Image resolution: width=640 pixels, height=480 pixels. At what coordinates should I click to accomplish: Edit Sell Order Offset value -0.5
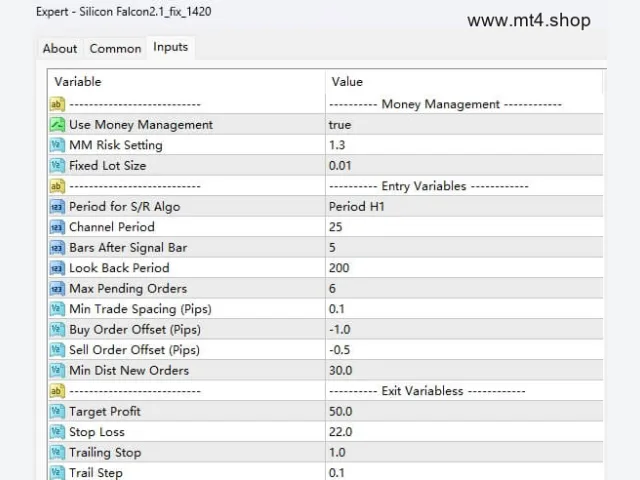click(x=340, y=350)
